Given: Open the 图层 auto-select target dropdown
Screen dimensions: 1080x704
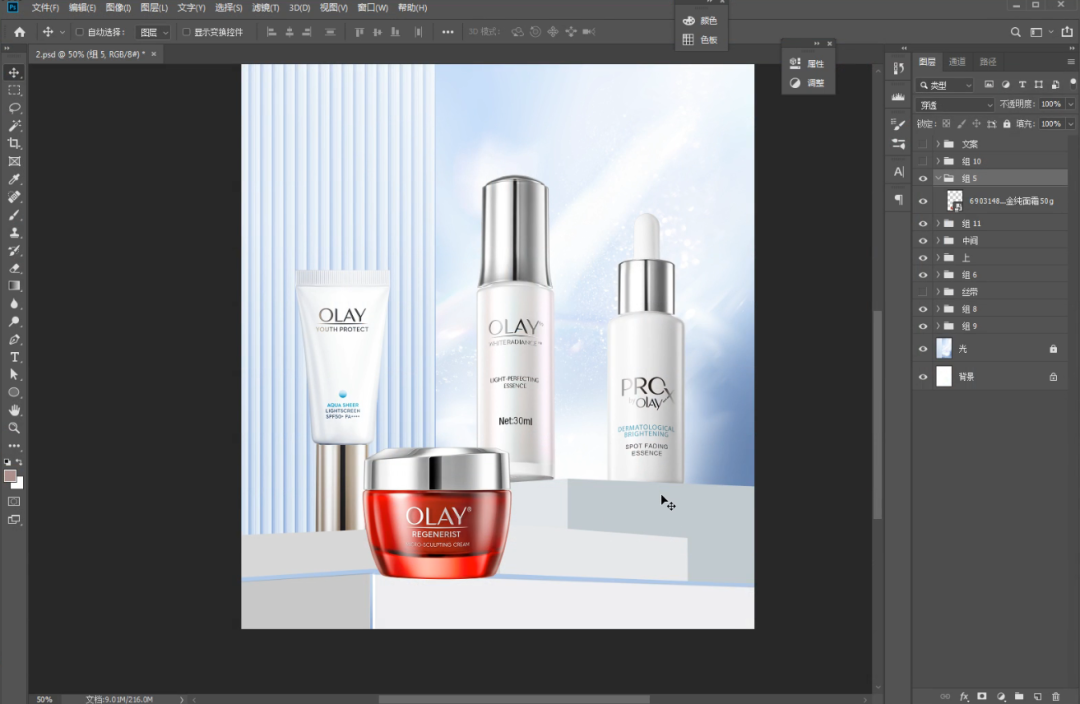Looking at the screenshot, I should coord(154,32).
